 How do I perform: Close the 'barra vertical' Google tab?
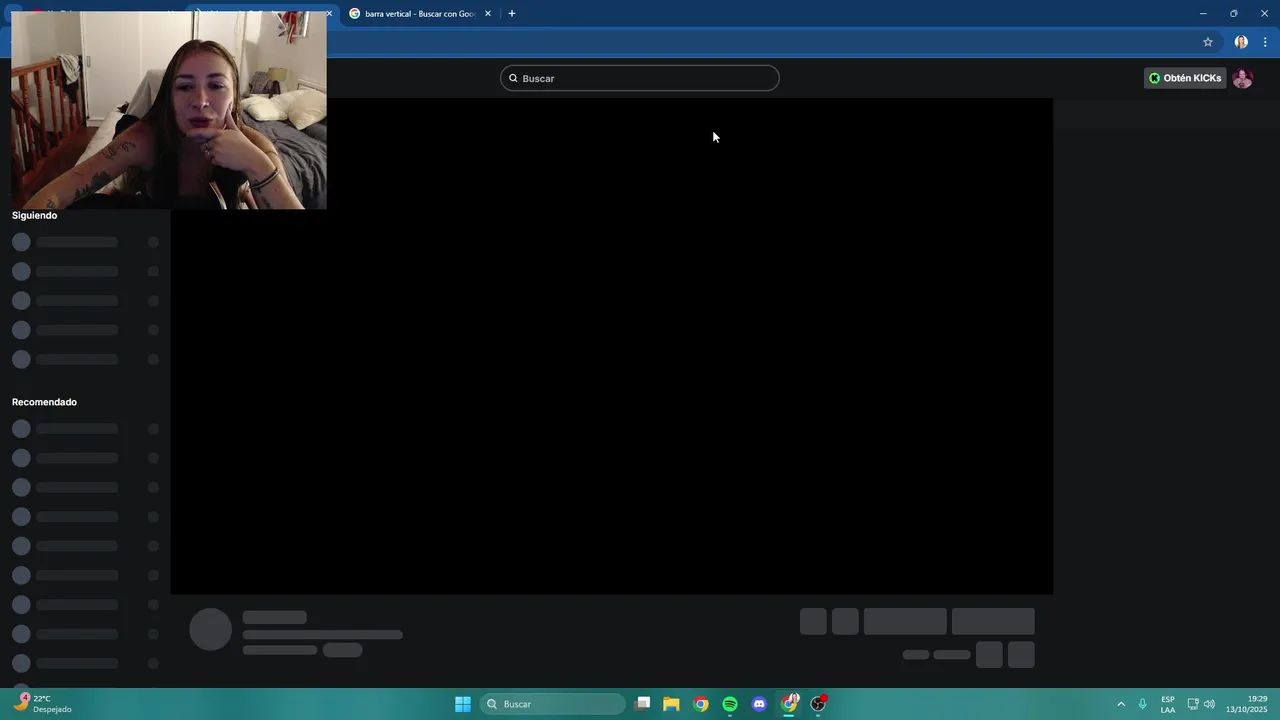point(488,14)
